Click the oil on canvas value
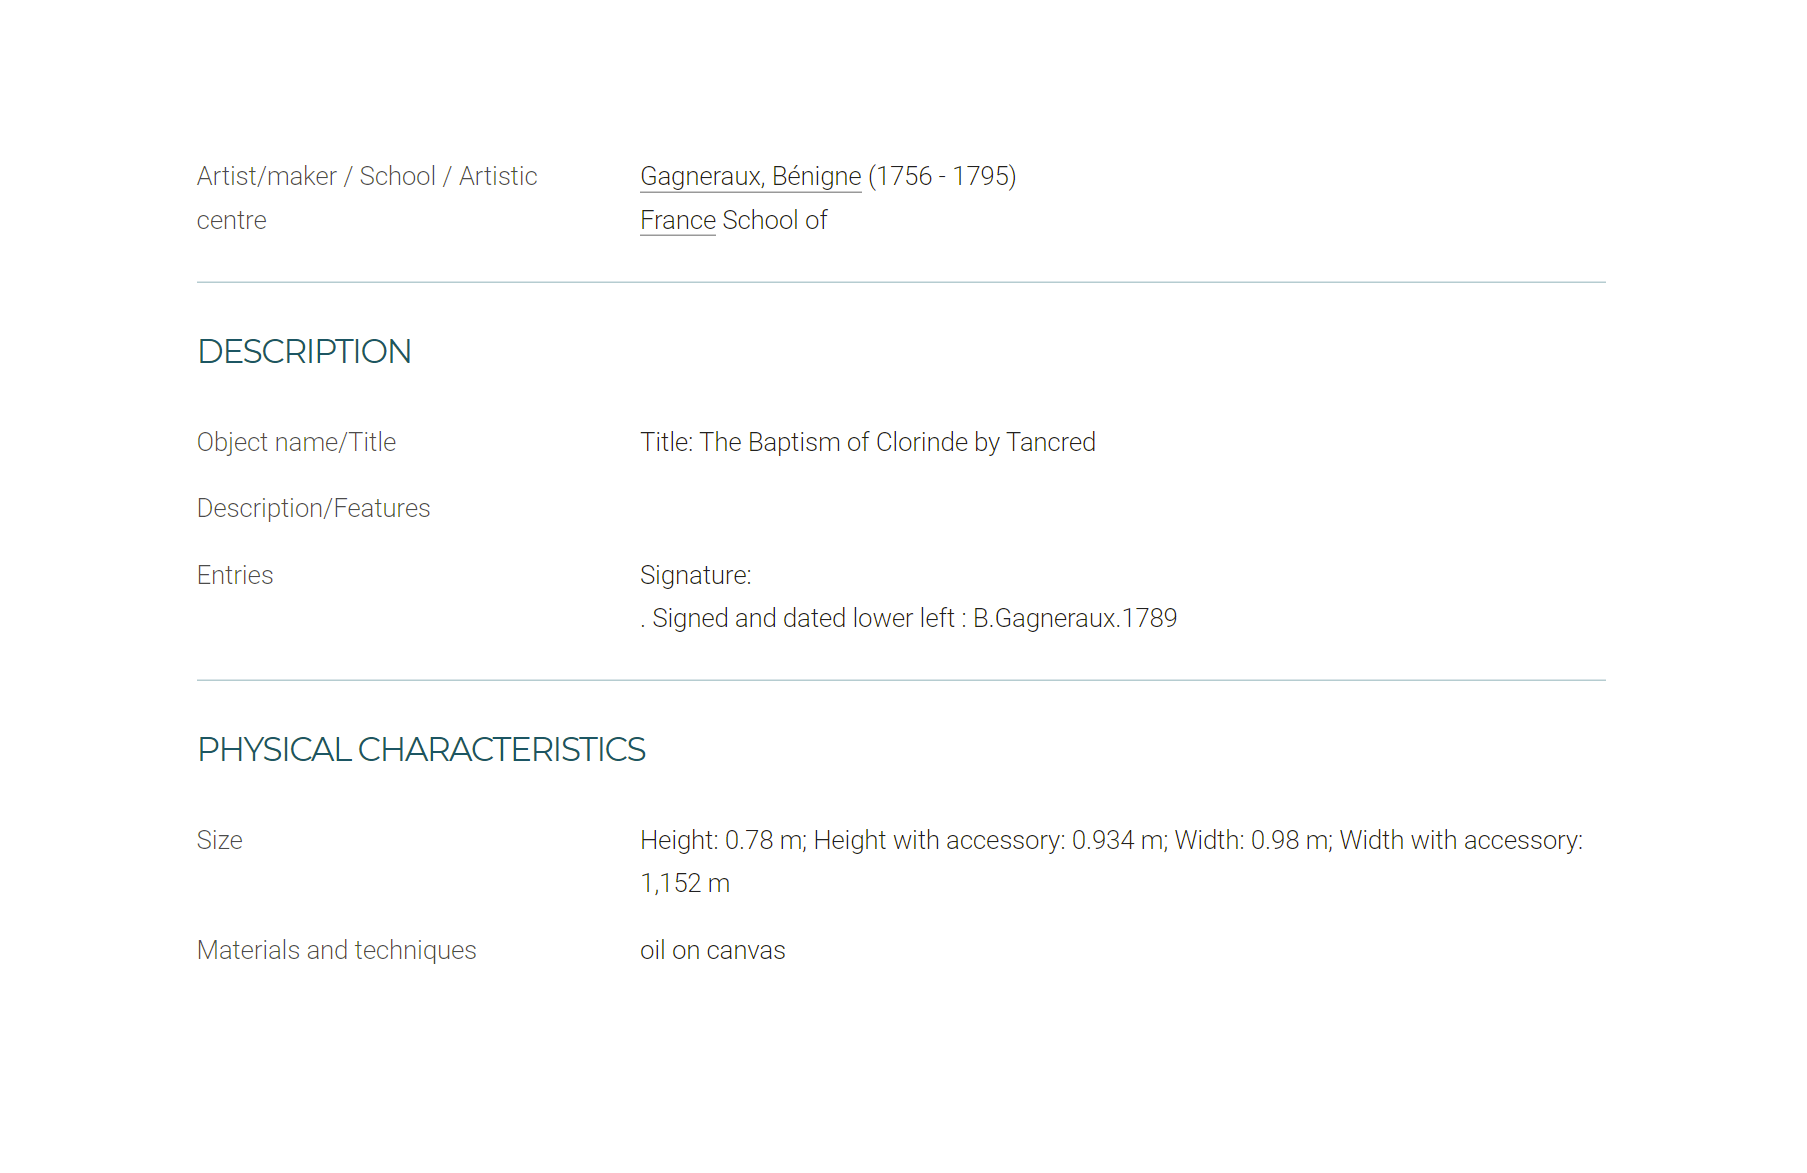1807x1173 pixels. 713,950
